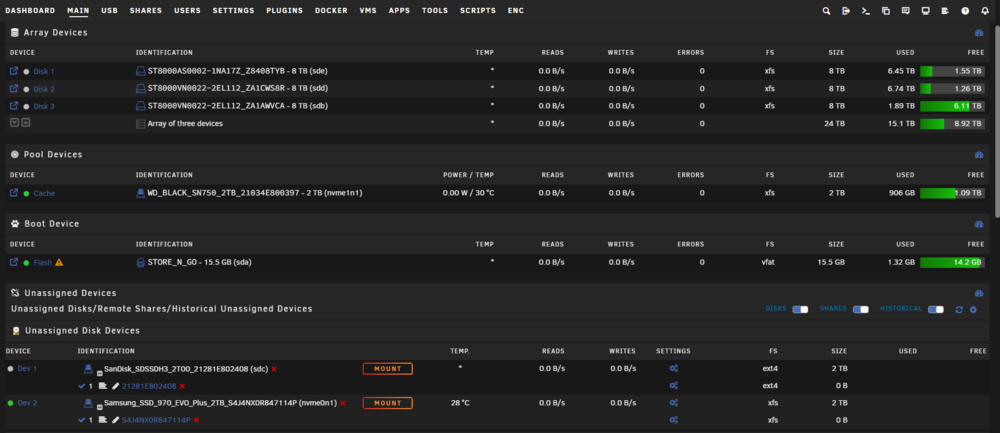Click 'STORE_N_GO - 15.5 GB (sda)' text

pos(200,262)
